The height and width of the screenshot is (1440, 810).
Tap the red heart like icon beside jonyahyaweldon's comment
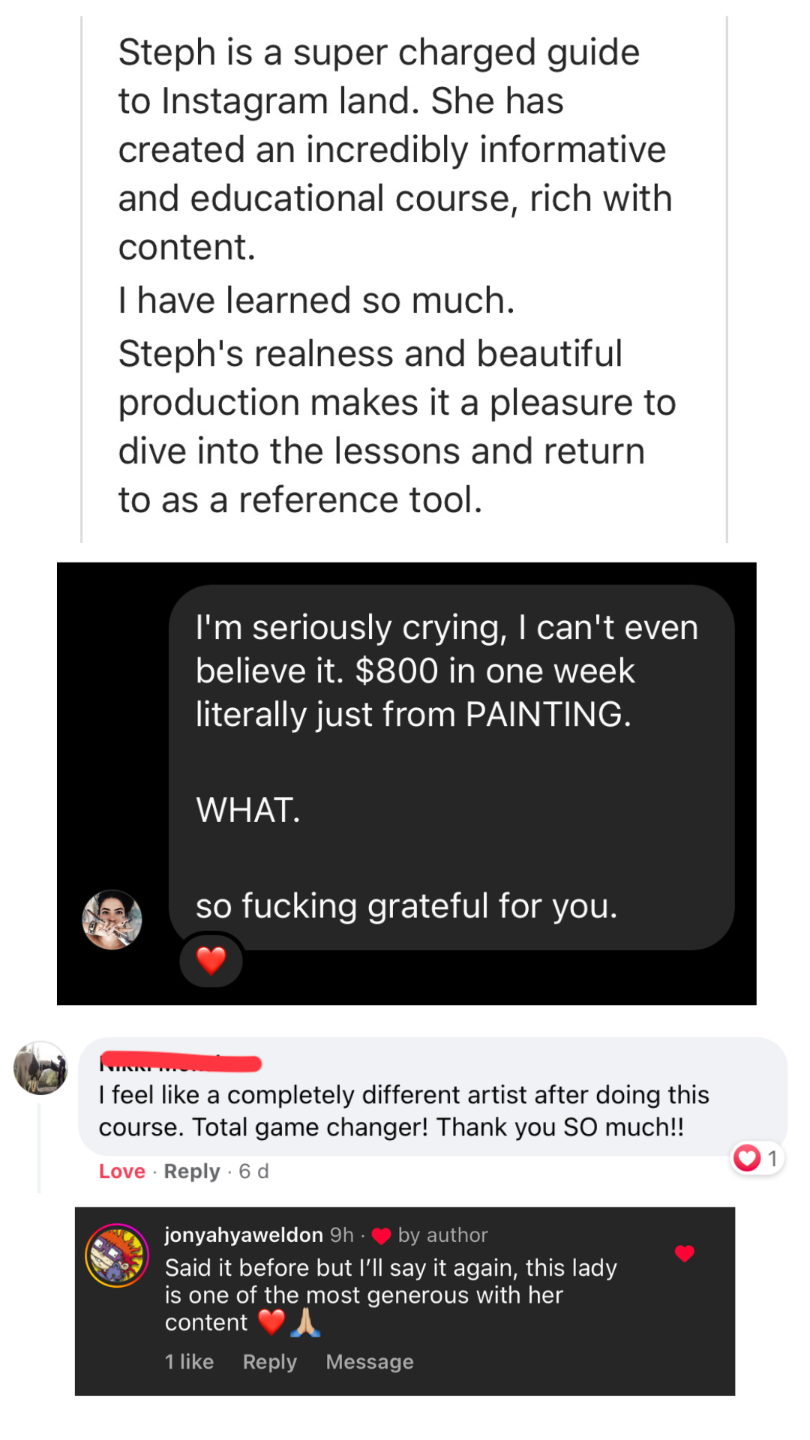(x=684, y=1253)
